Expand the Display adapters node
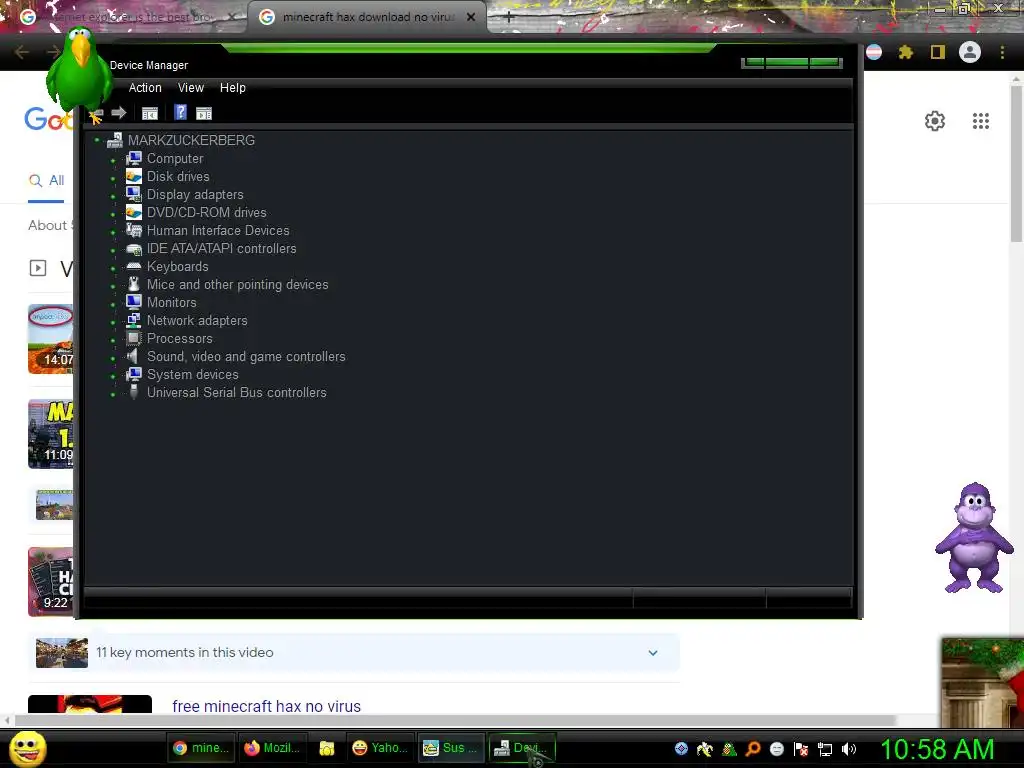The width and height of the screenshot is (1024, 768). [113, 196]
